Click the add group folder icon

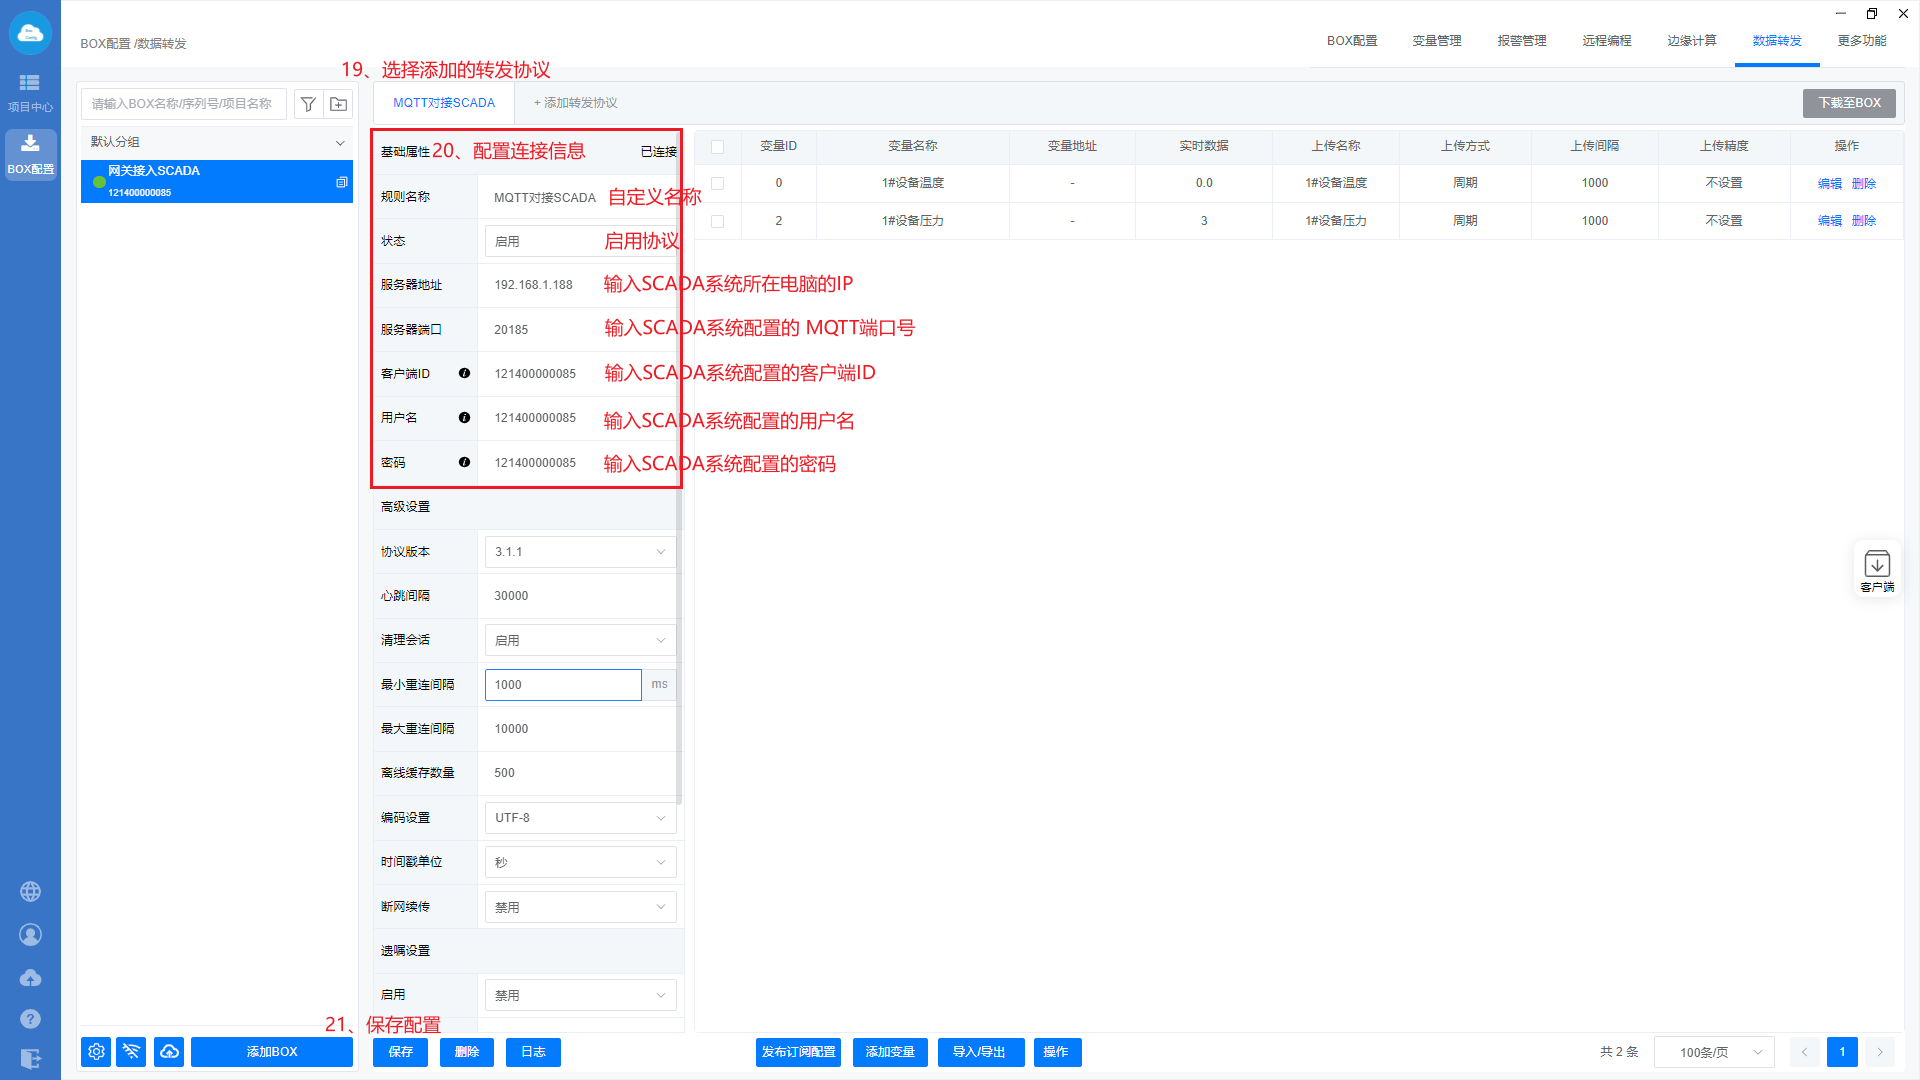tap(339, 104)
